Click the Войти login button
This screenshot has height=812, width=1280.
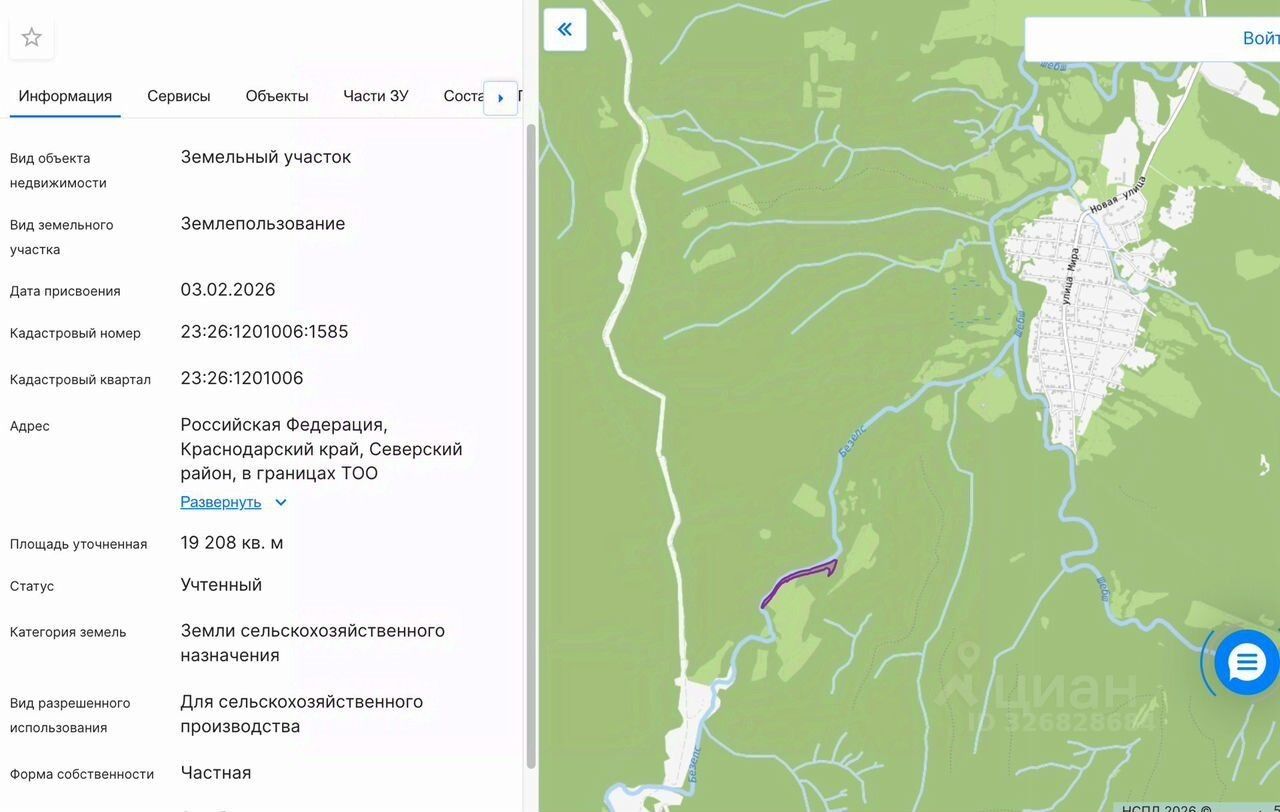click(1261, 38)
